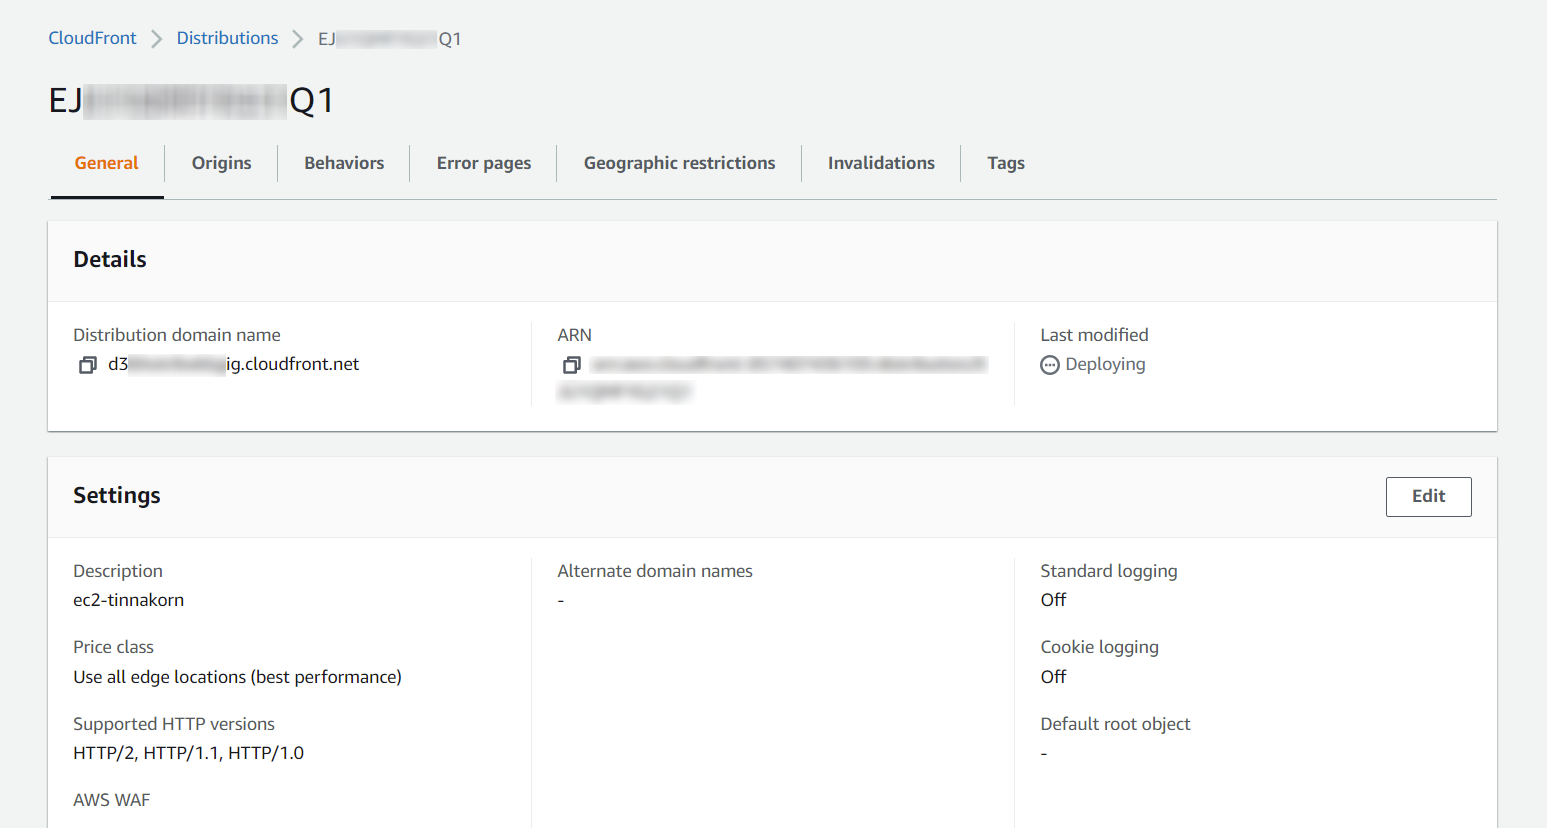
Task: Switch to the Invalidations tab
Action: click(x=881, y=162)
